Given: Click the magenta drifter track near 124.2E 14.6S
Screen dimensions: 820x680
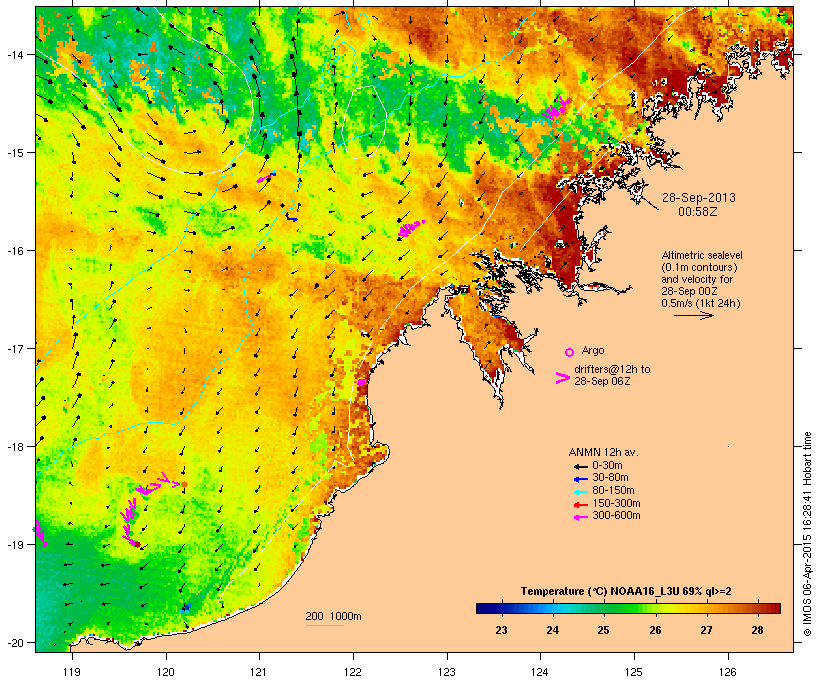Looking at the screenshot, I should click(x=555, y=109).
